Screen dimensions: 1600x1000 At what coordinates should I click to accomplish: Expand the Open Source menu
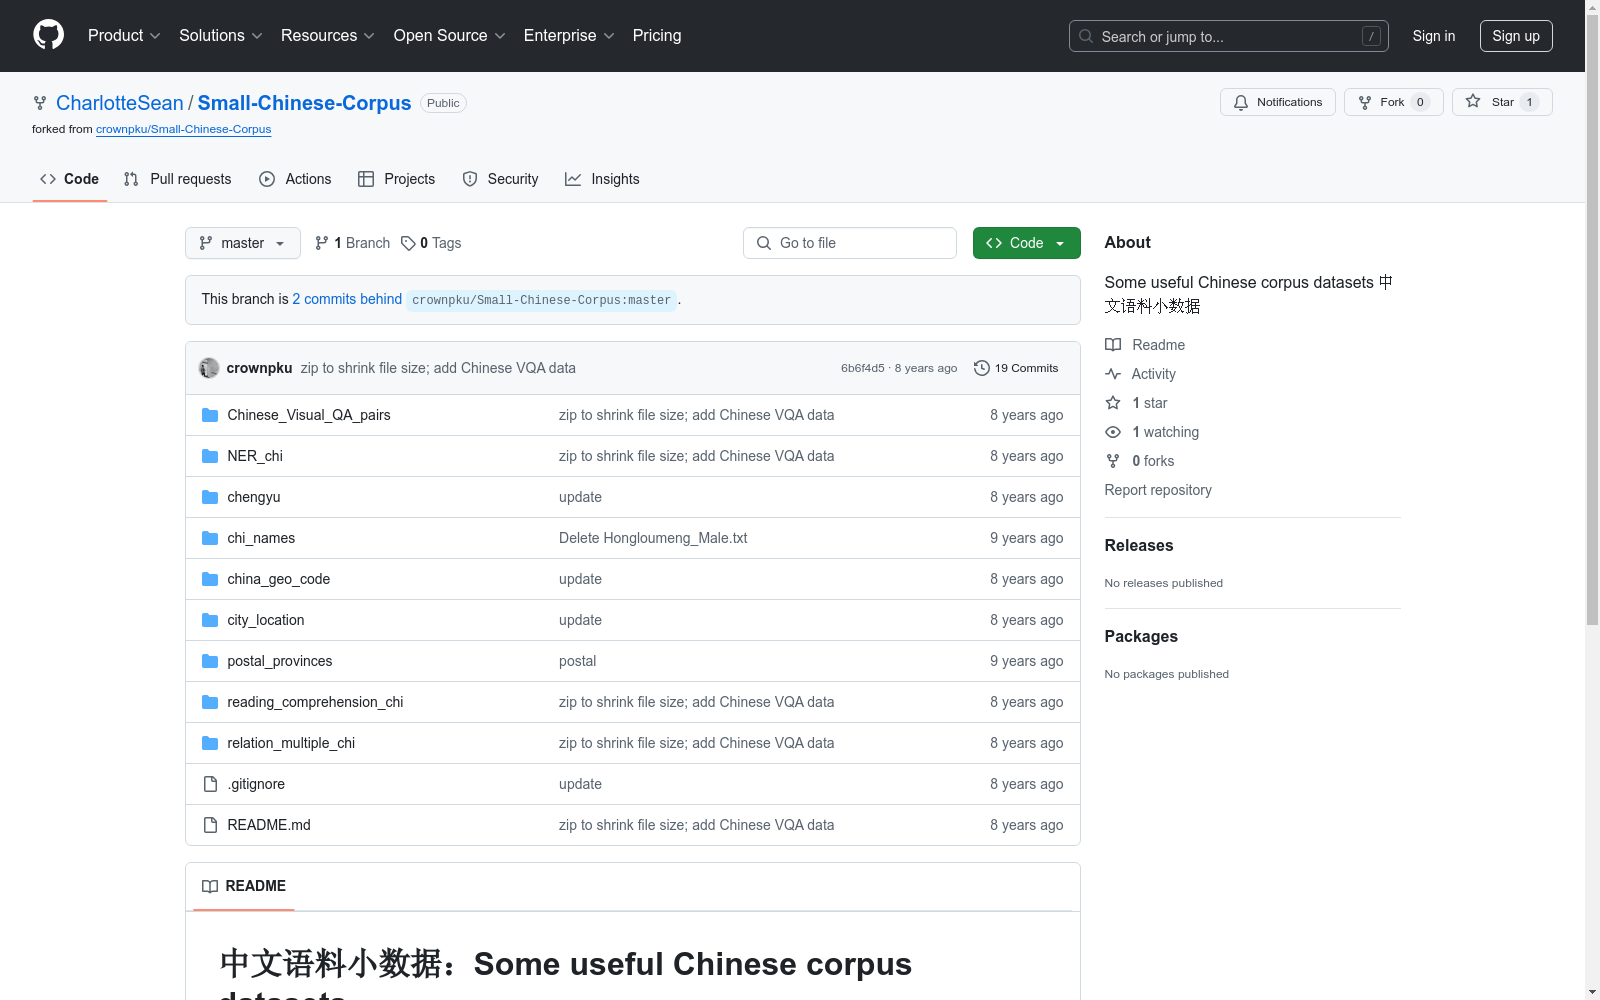point(450,35)
